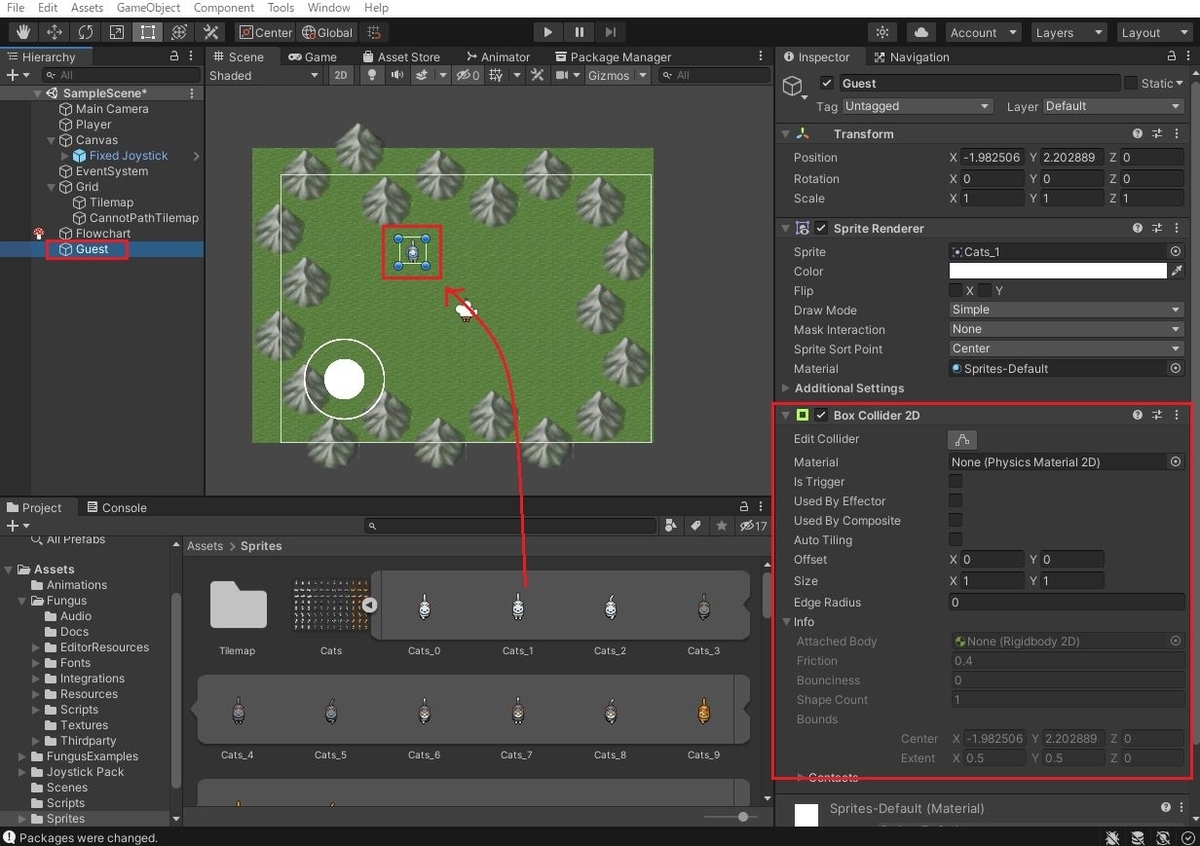Select the Transform tool
Viewport: 1200px width, 846px height.
(x=178, y=32)
